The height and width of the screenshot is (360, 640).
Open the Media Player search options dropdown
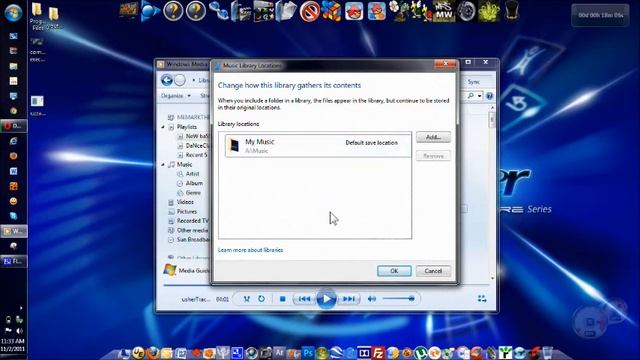[480, 96]
